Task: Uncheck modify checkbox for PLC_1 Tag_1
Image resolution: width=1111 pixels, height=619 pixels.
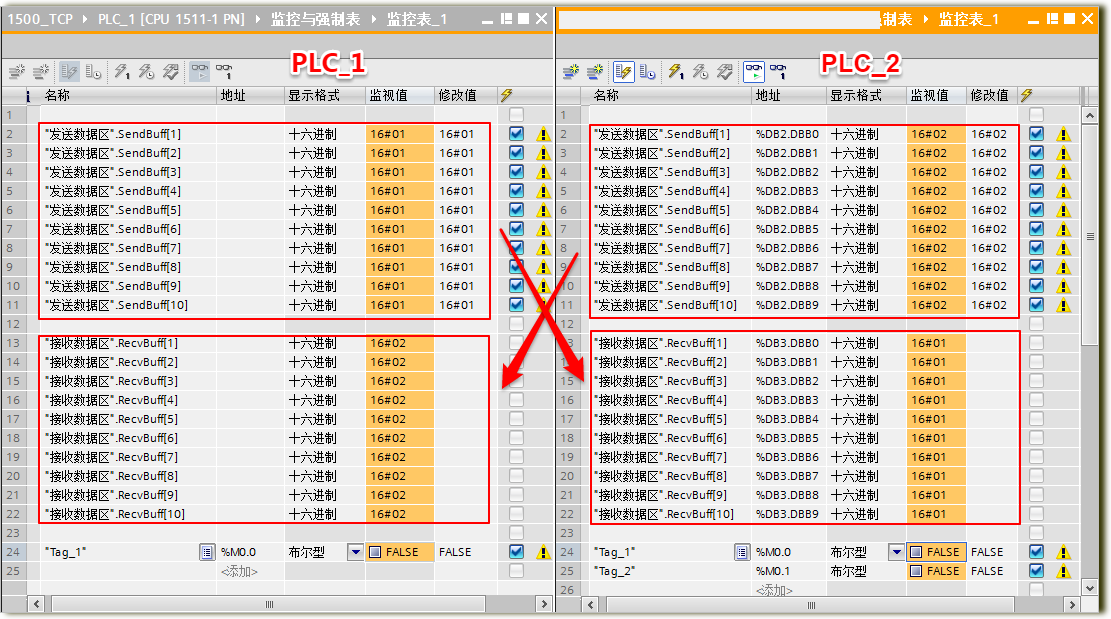Action: (517, 551)
